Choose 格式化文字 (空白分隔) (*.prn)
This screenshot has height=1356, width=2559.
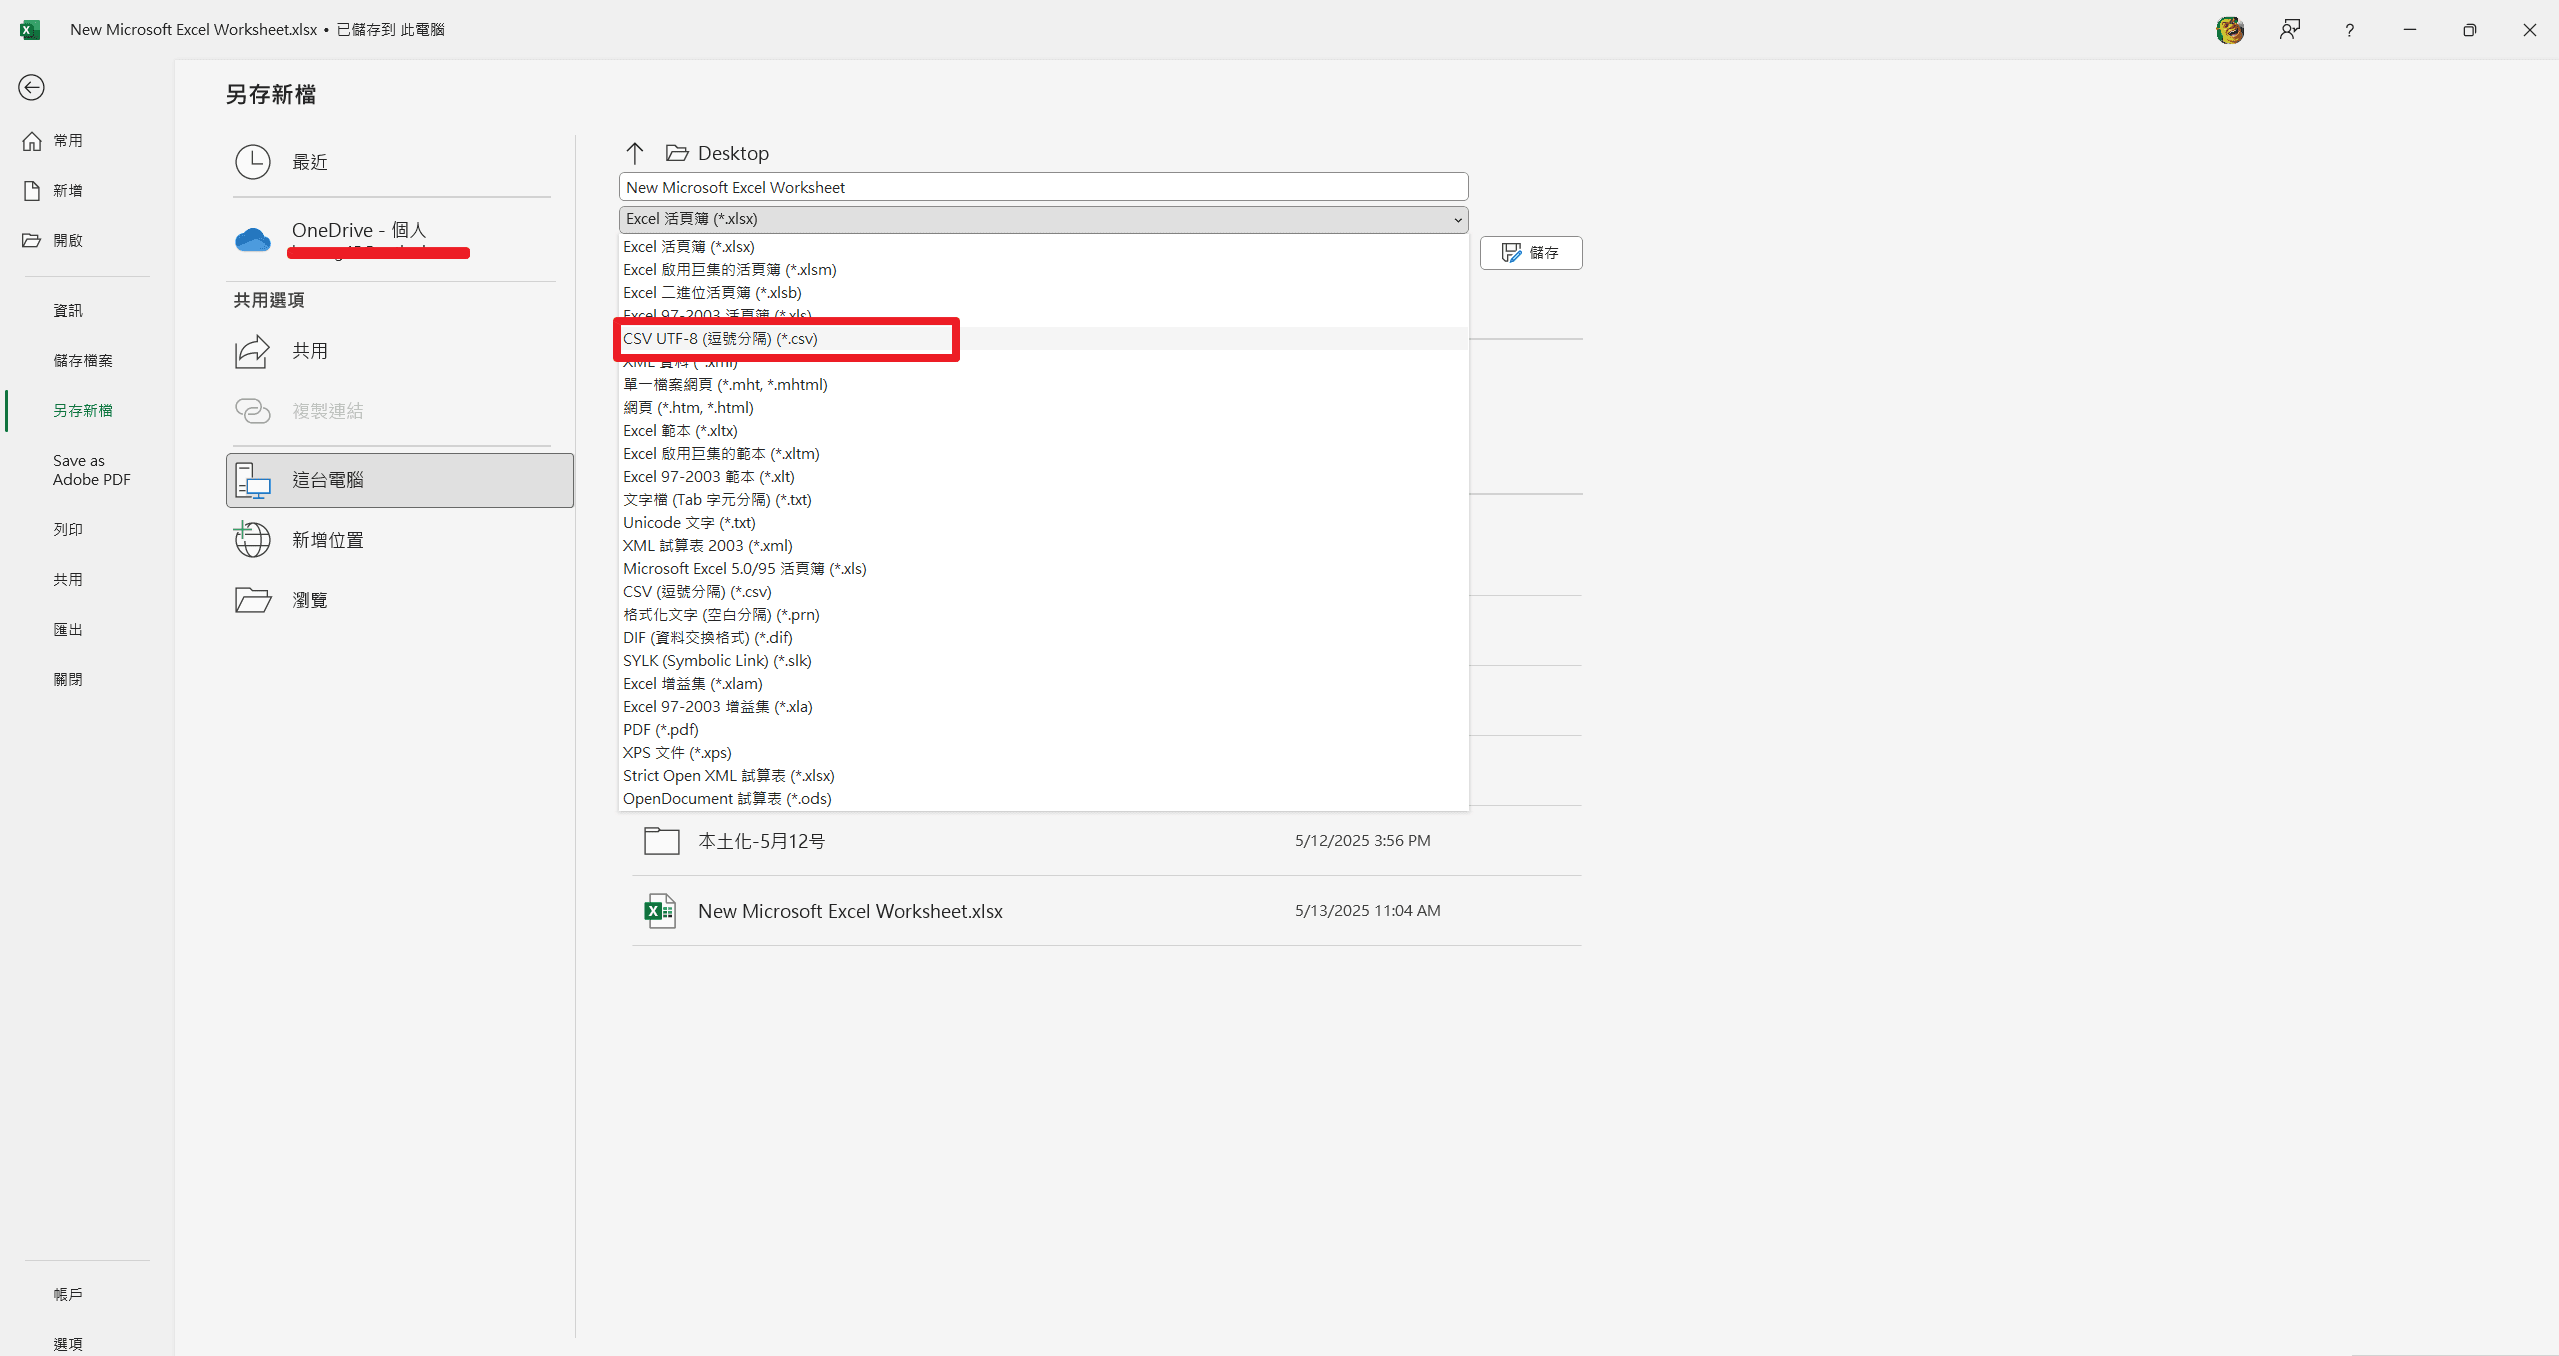[1043, 615]
